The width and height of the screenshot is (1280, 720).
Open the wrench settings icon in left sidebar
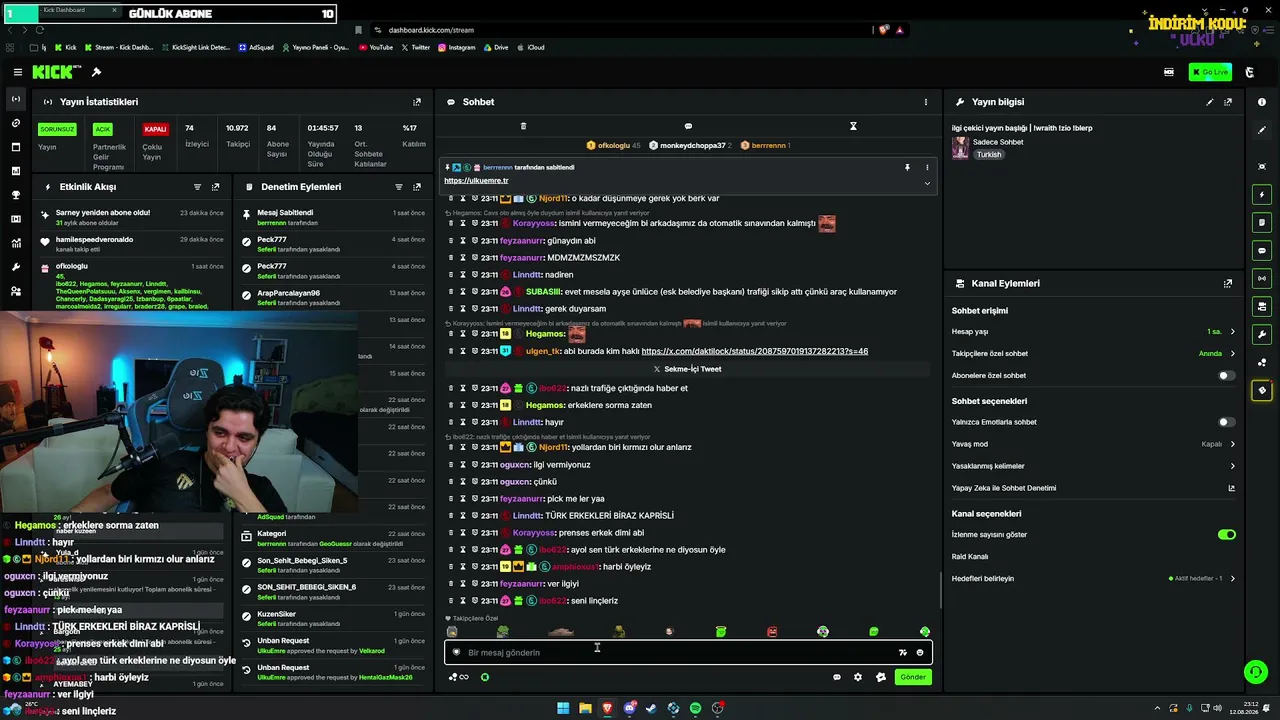click(x=15, y=267)
